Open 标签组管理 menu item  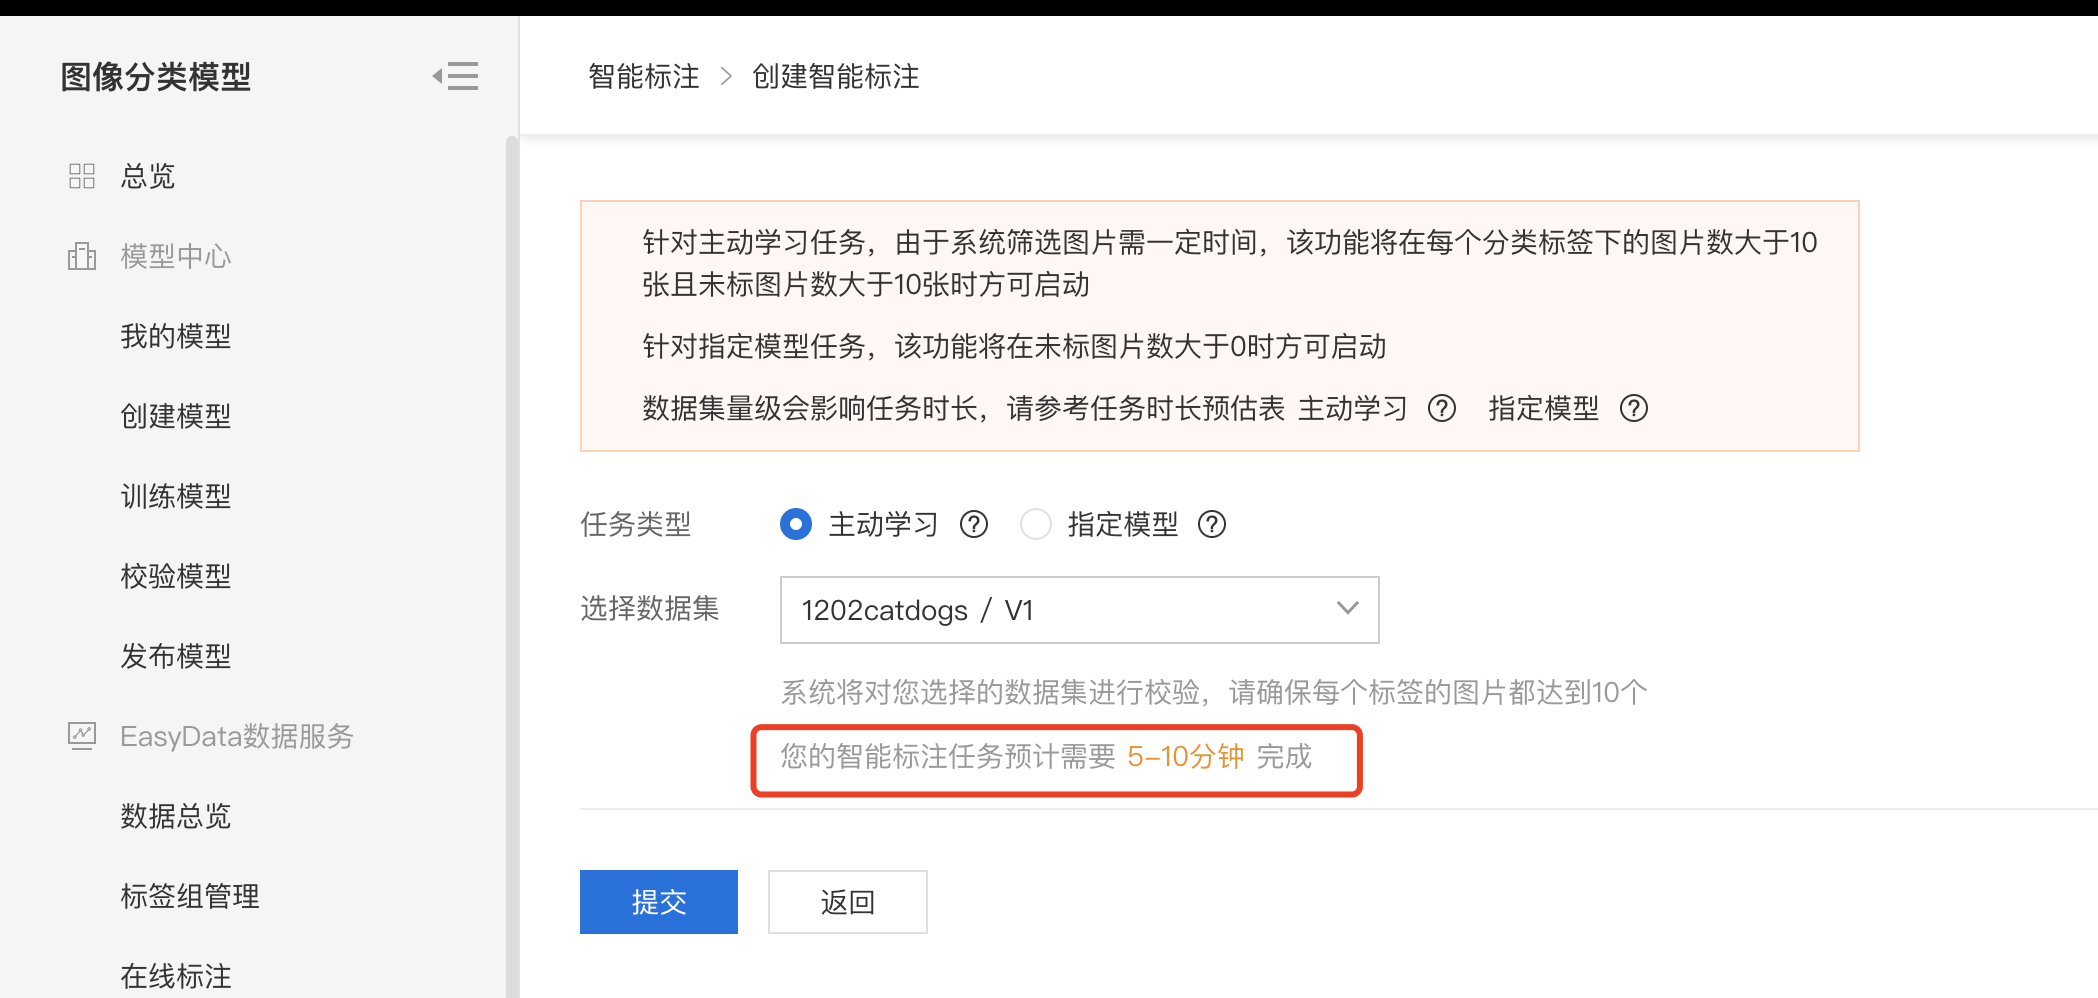(x=190, y=897)
